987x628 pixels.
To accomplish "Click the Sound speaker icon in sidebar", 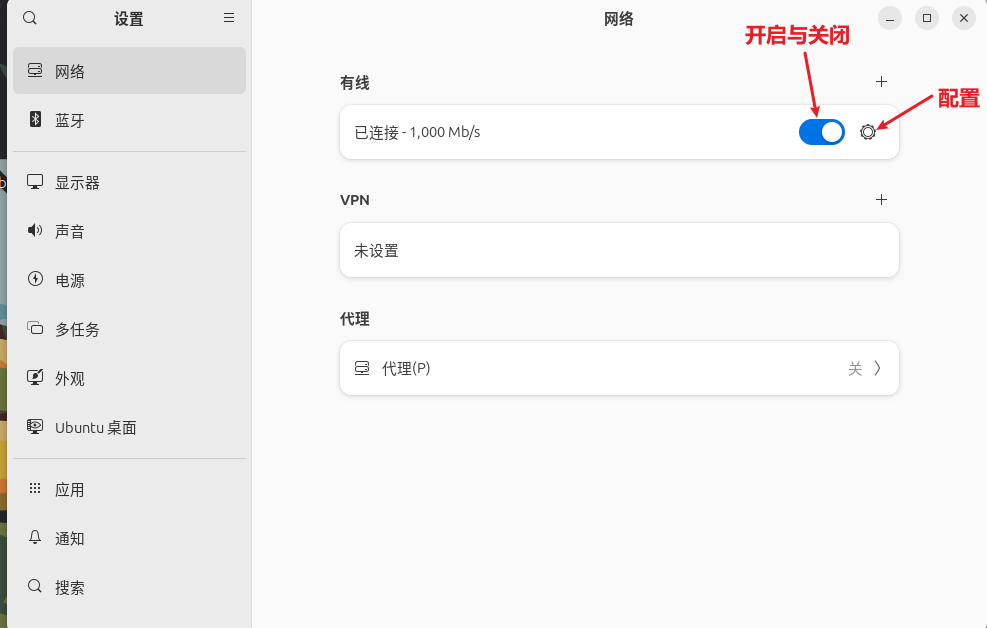I will pyautogui.click(x=35, y=231).
